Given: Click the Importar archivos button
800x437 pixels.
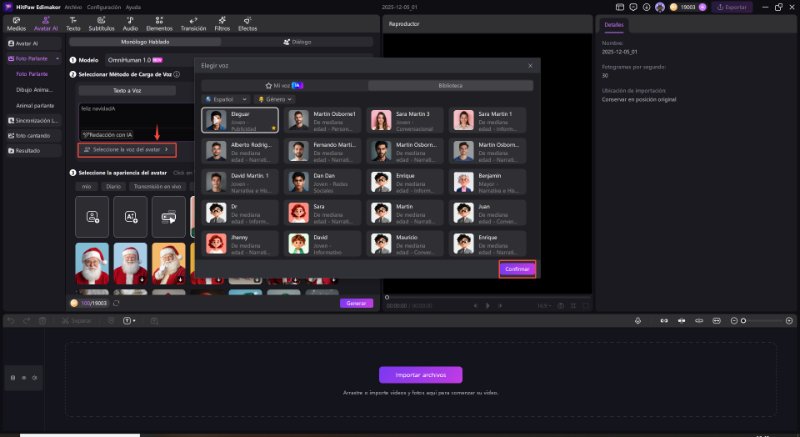Looking at the screenshot, I should pyautogui.click(x=420, y=375).
